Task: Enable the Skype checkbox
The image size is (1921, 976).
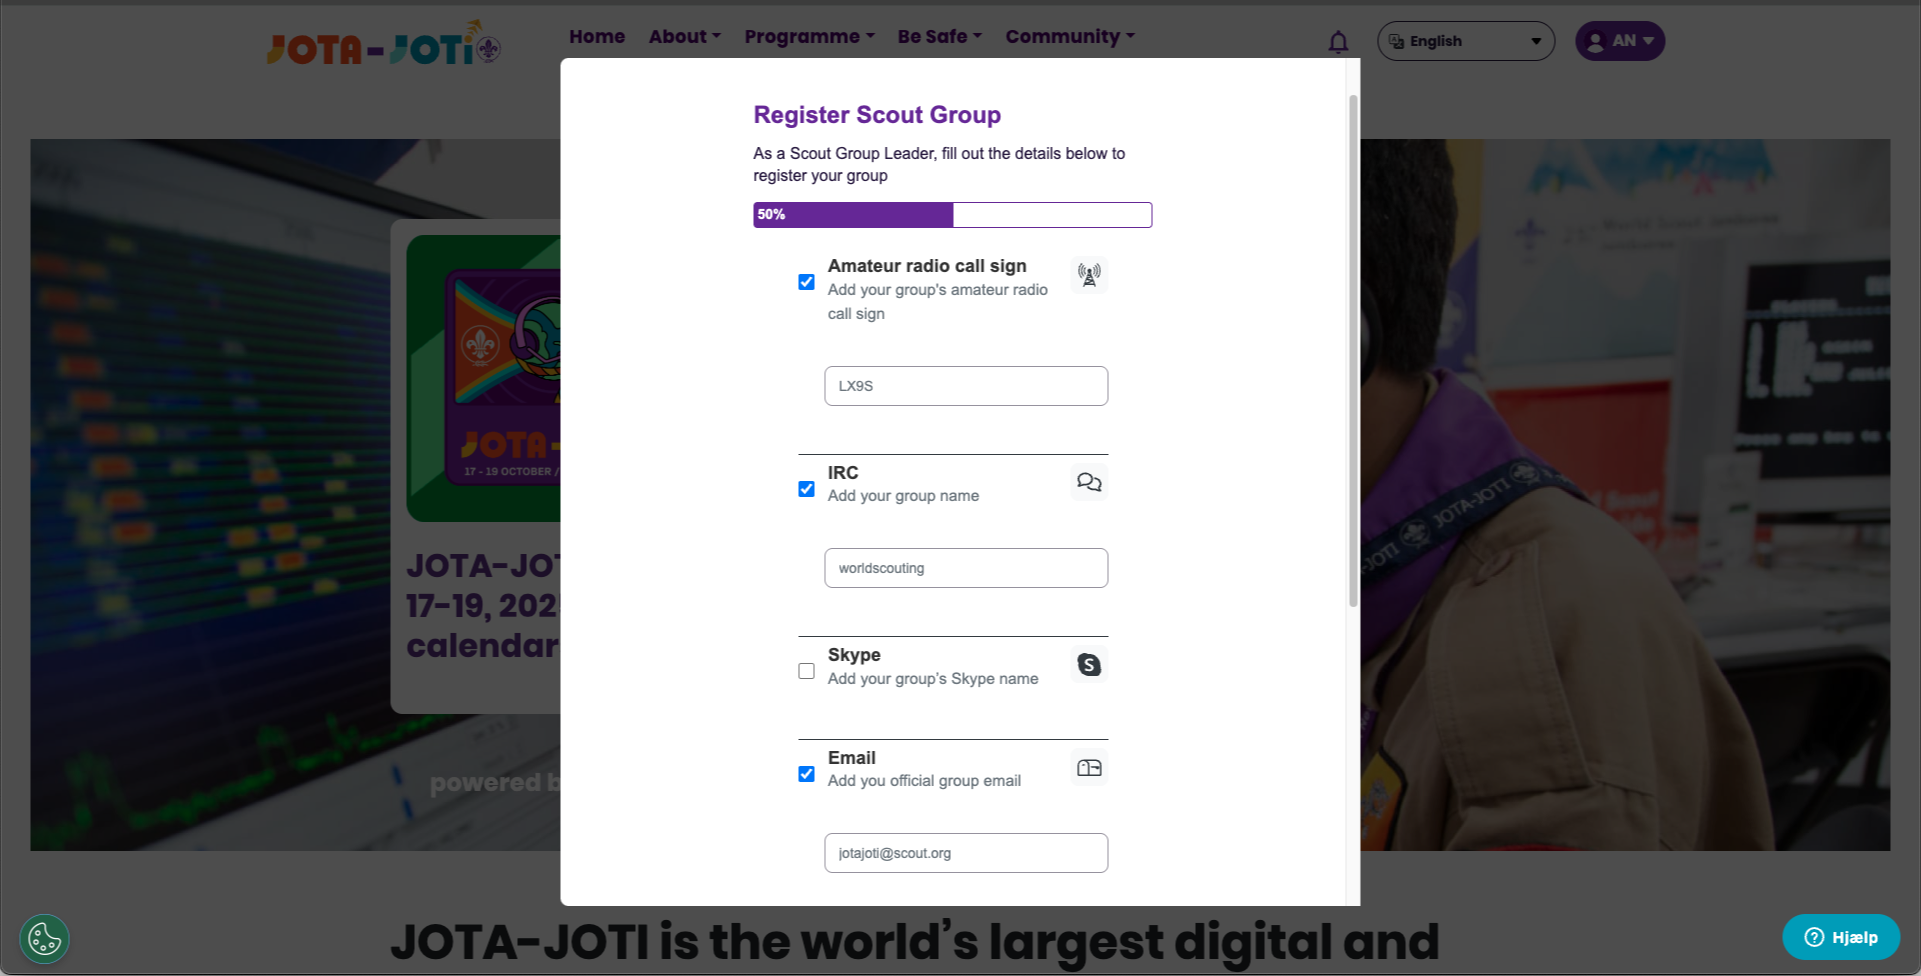Action: [x=806, y=671]
